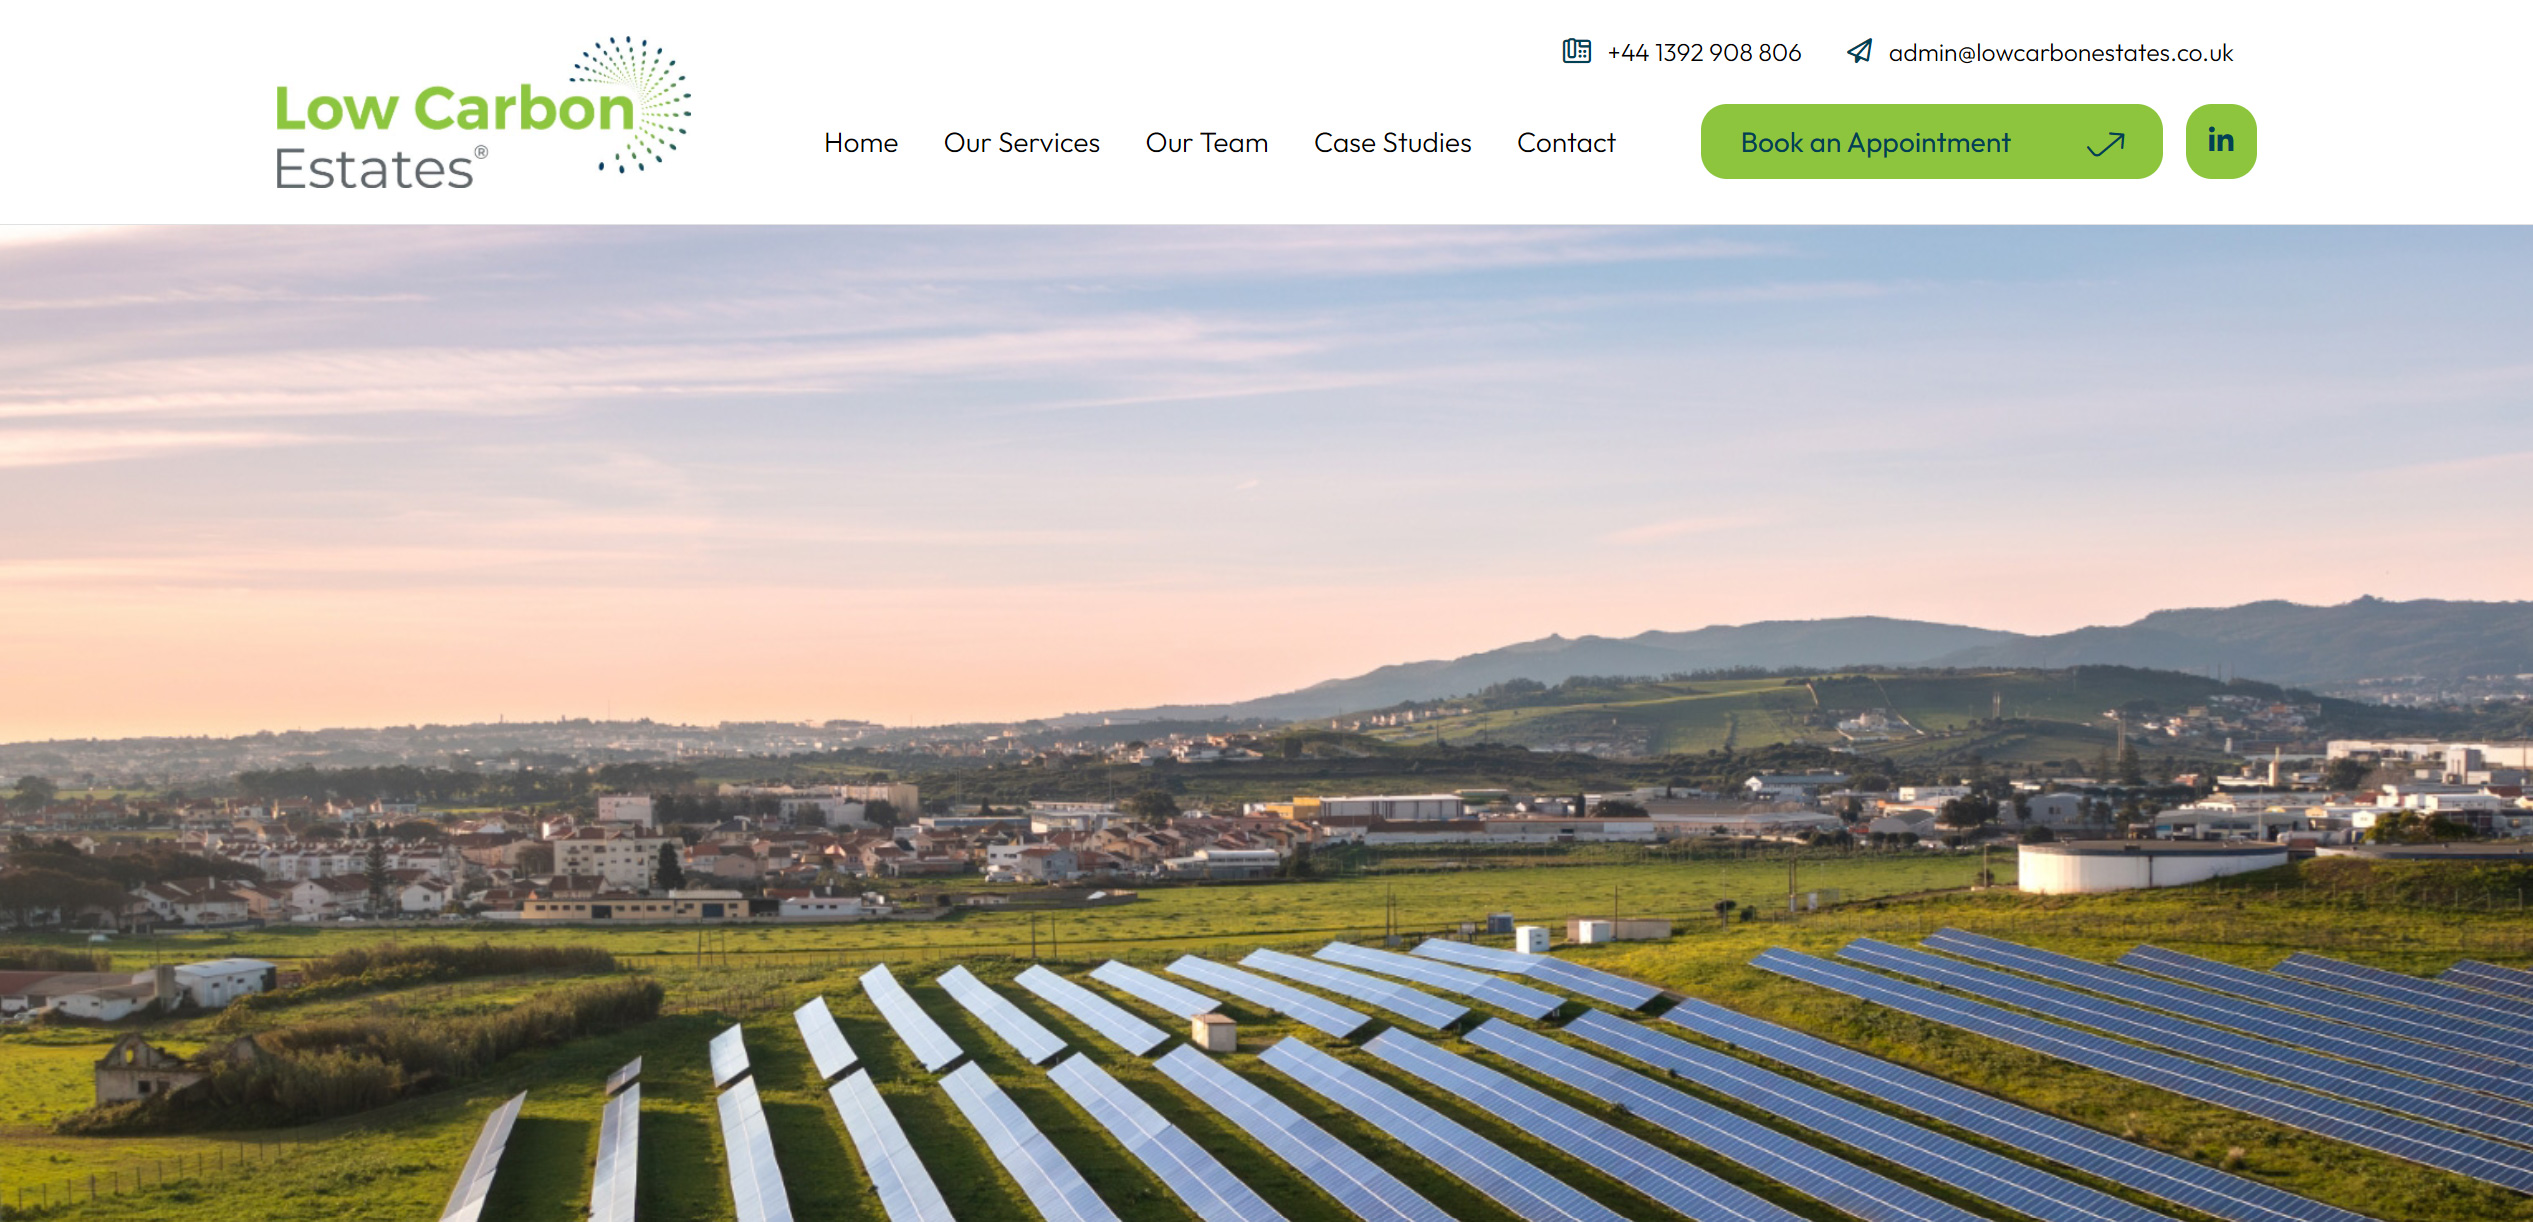The height and width of the screenshot is (1222, 2533).
Task: Open the Our Services menu item
Action: pyautogui.click(x=1021, y=143)
